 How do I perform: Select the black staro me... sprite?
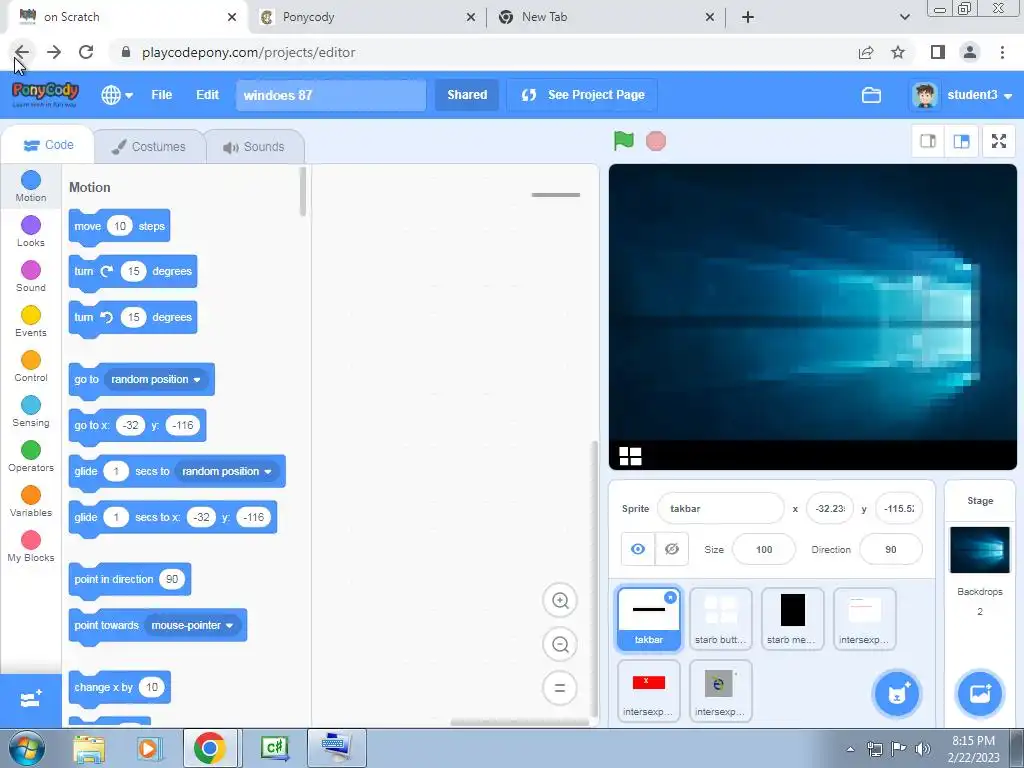(792, 618)
